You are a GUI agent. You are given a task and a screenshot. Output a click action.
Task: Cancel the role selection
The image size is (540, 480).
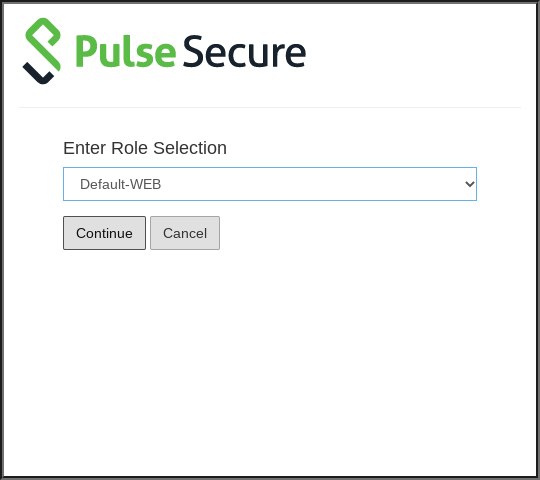[x=185, y=233]
